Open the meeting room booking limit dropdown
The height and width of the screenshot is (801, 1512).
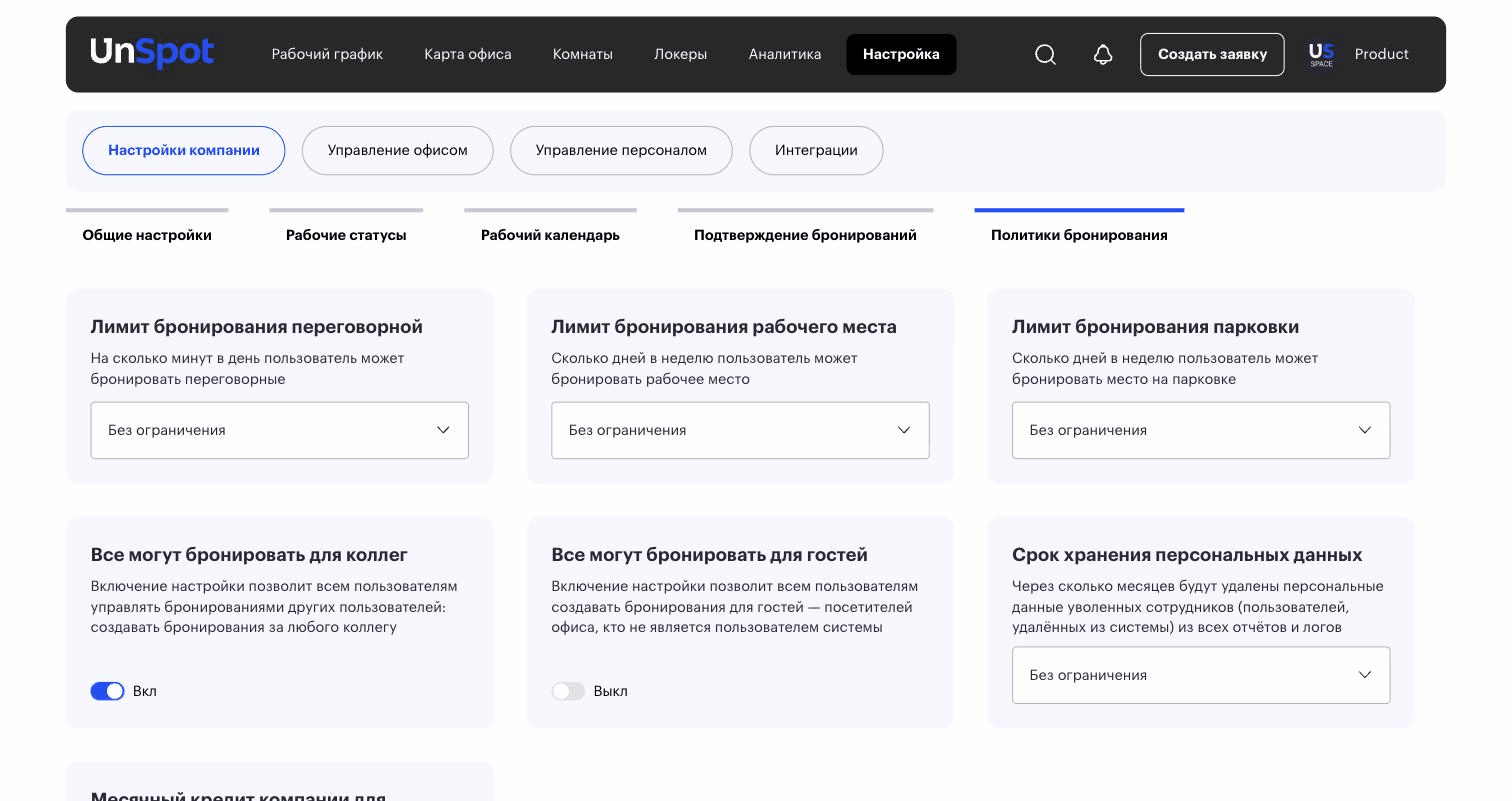coord(279,430)
